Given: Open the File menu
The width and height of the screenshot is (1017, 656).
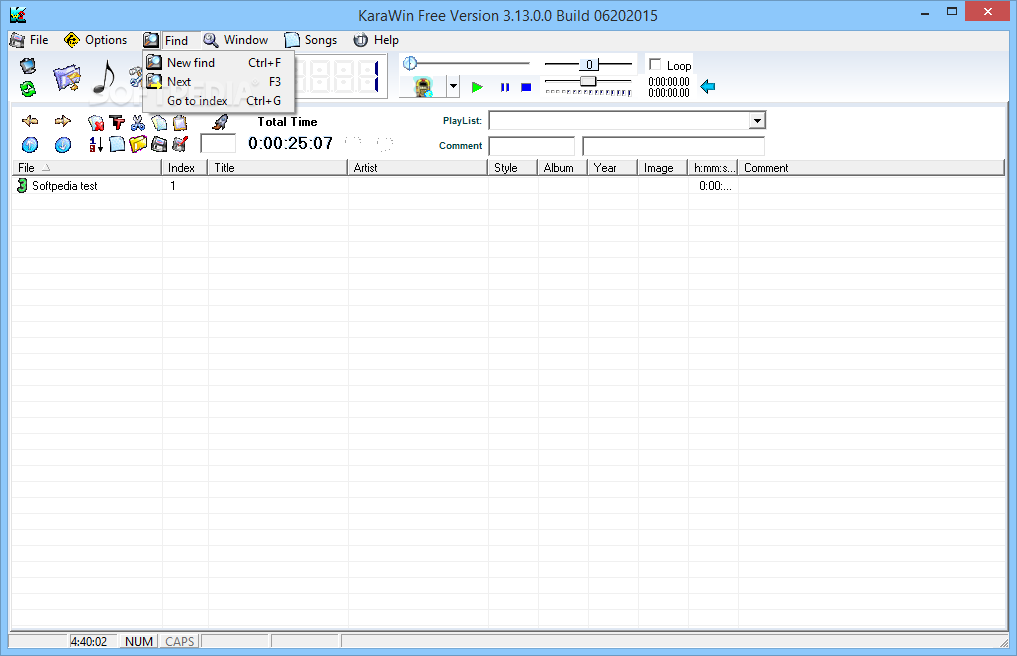Looking at the screenshot, I should (x=29, y=40).
